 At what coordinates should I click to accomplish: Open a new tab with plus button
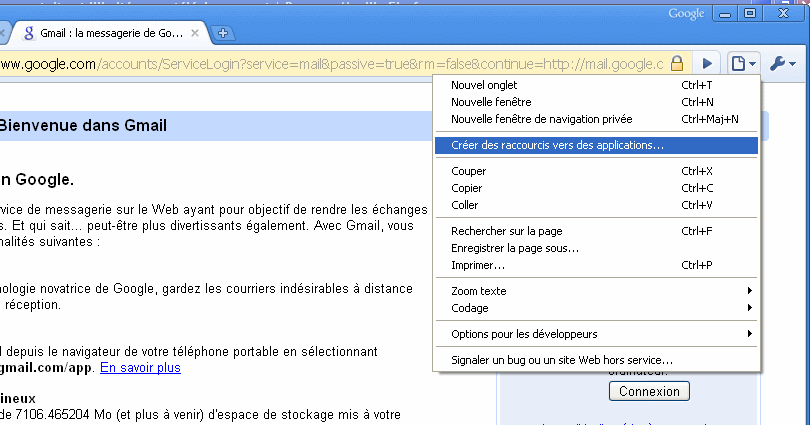click(x=223, y=33)
